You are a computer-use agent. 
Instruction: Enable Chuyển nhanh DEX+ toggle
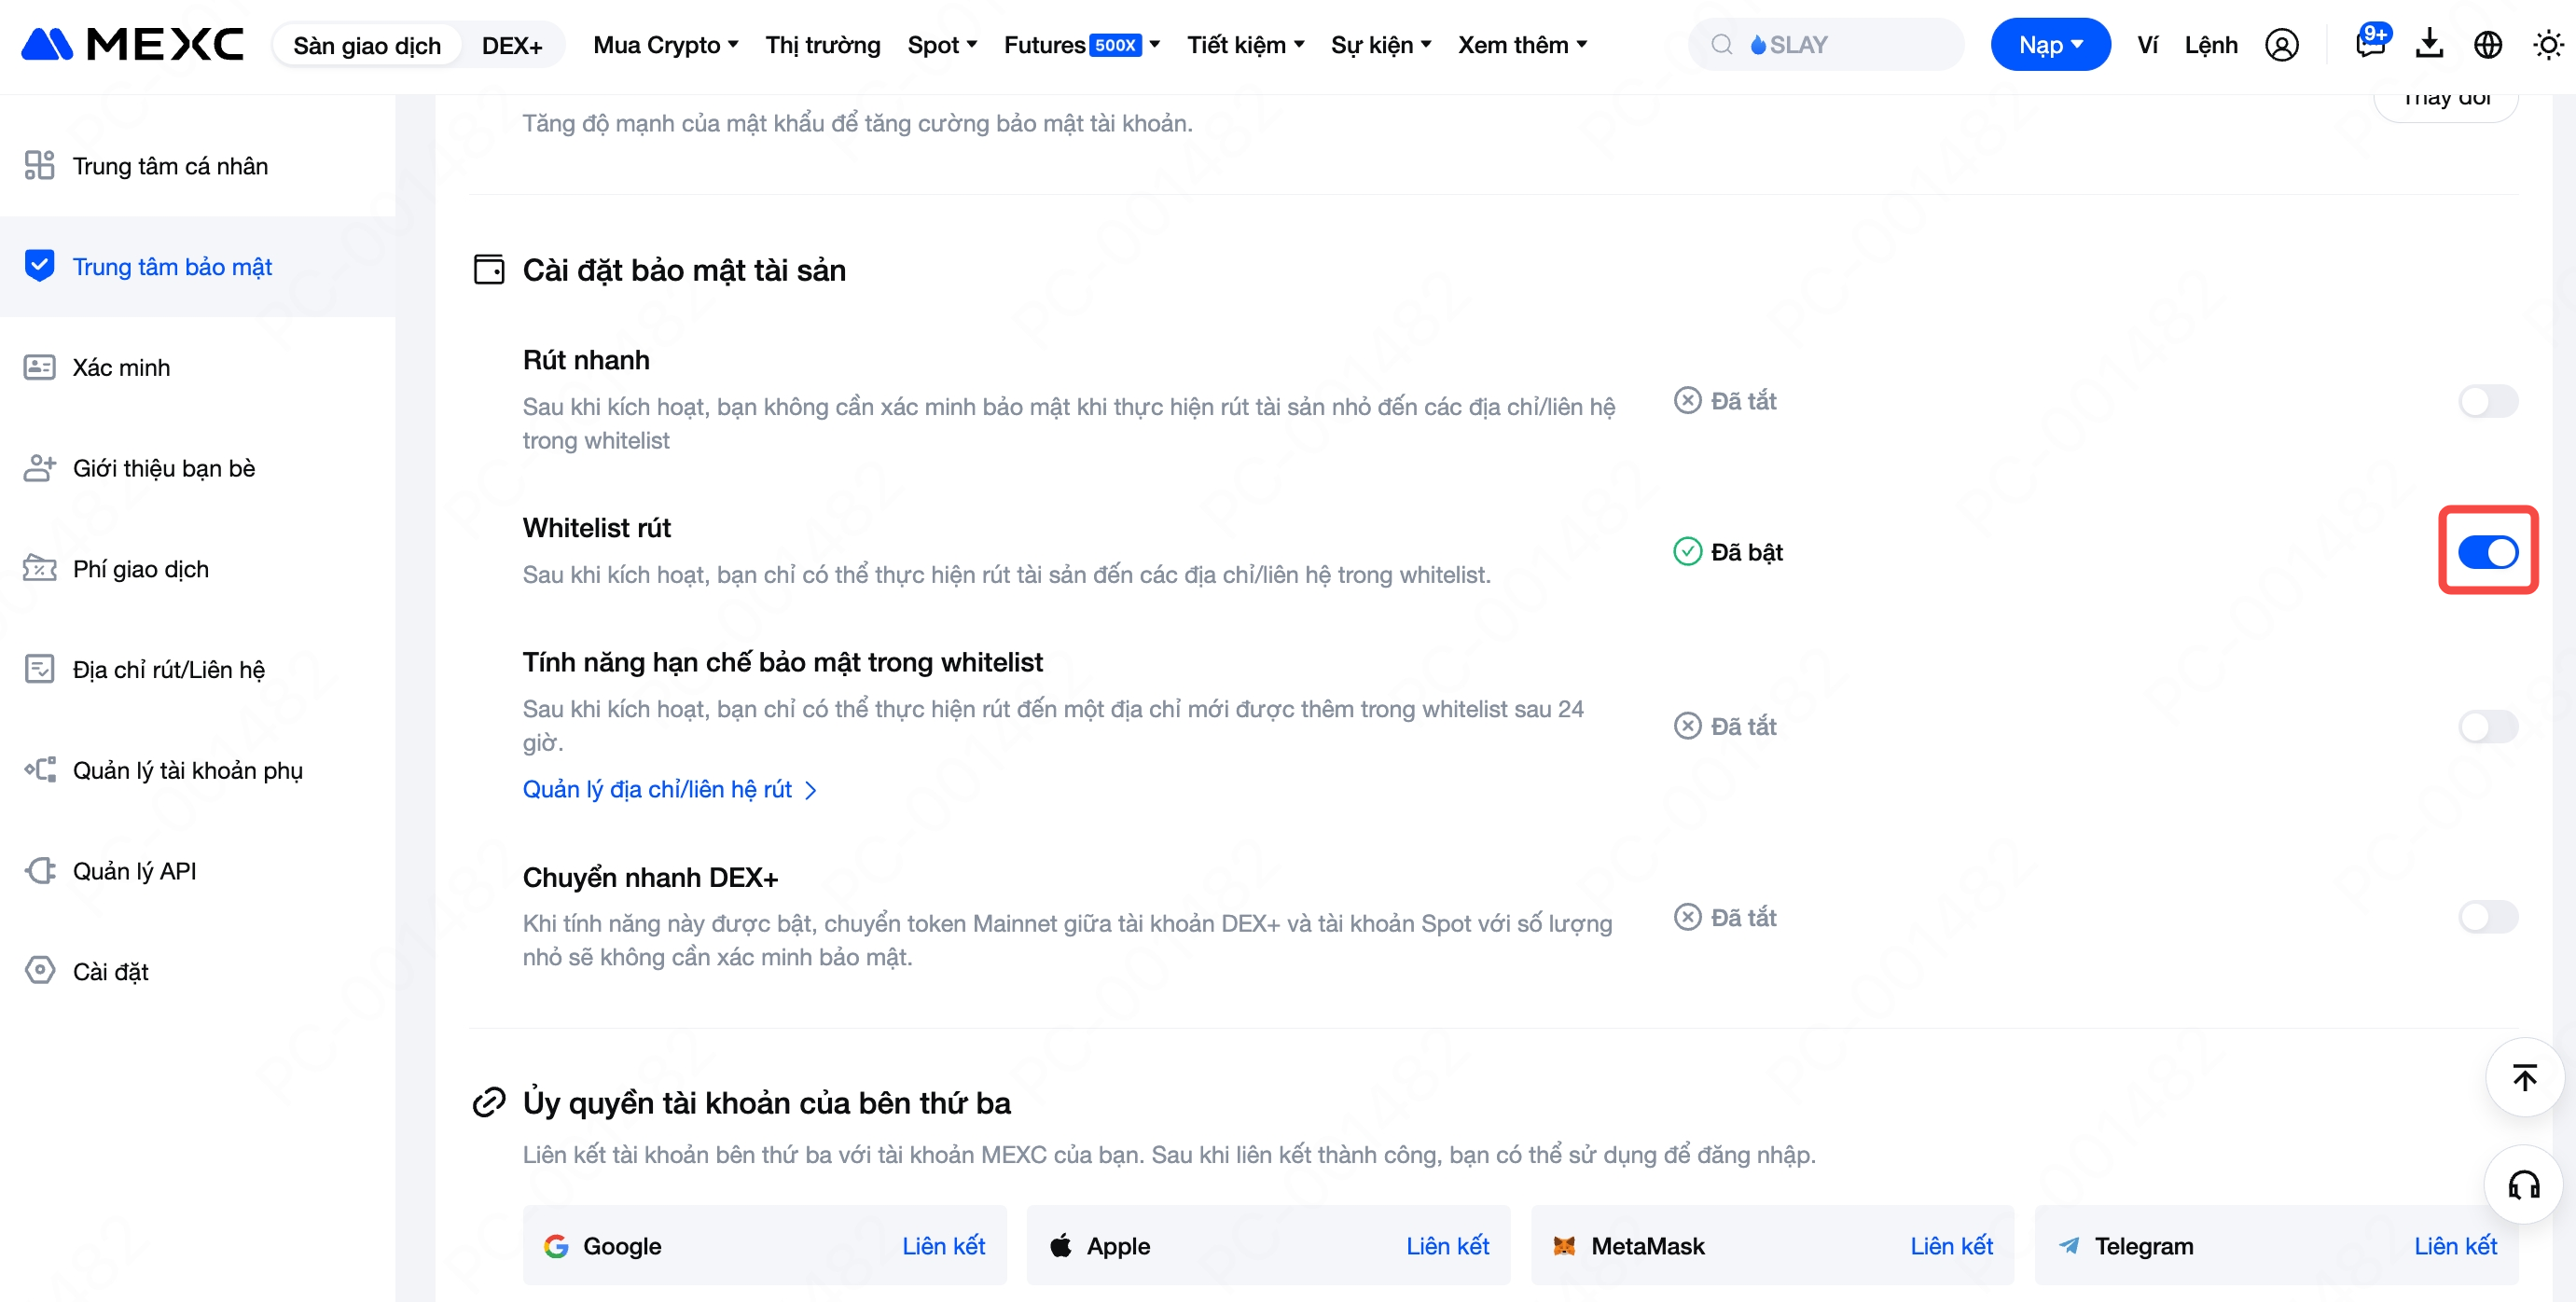pos(2487,917)
